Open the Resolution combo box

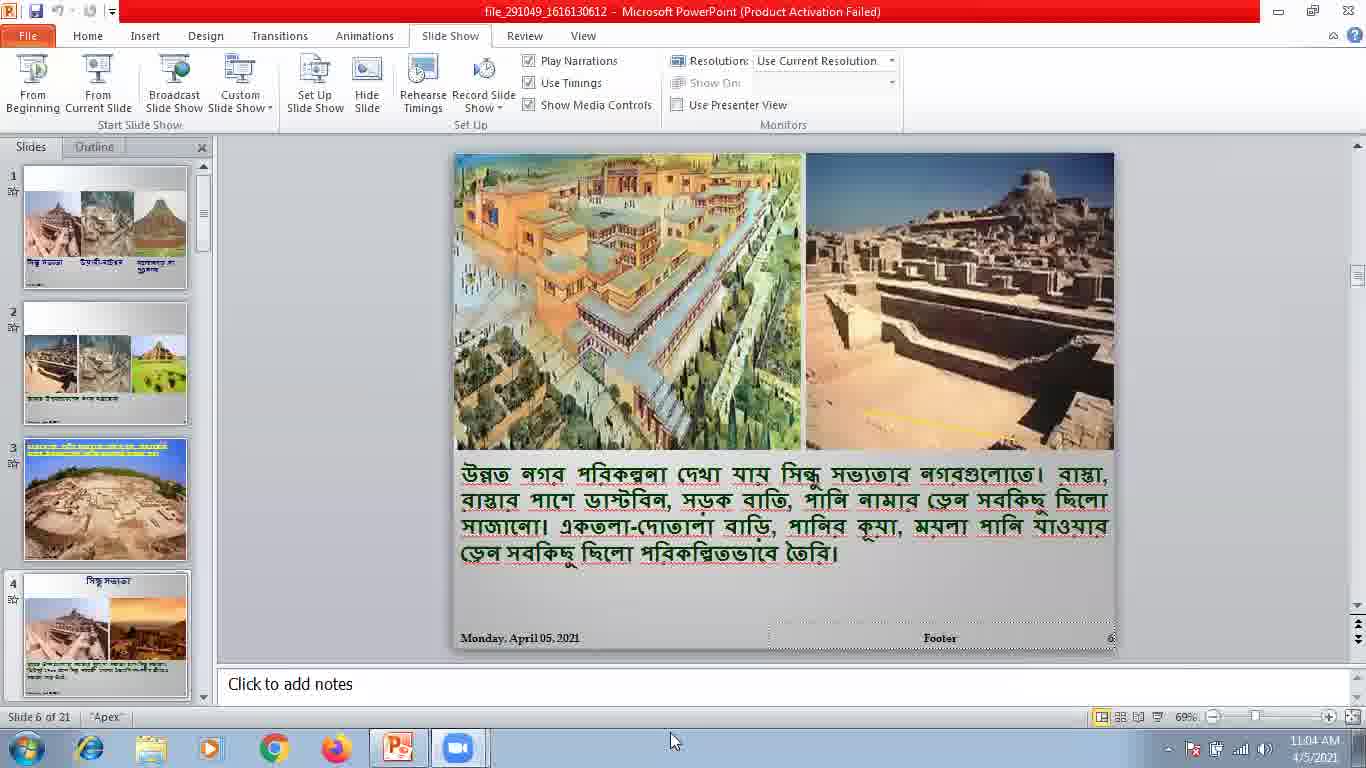pyautogui.click(x=826, y=61)
